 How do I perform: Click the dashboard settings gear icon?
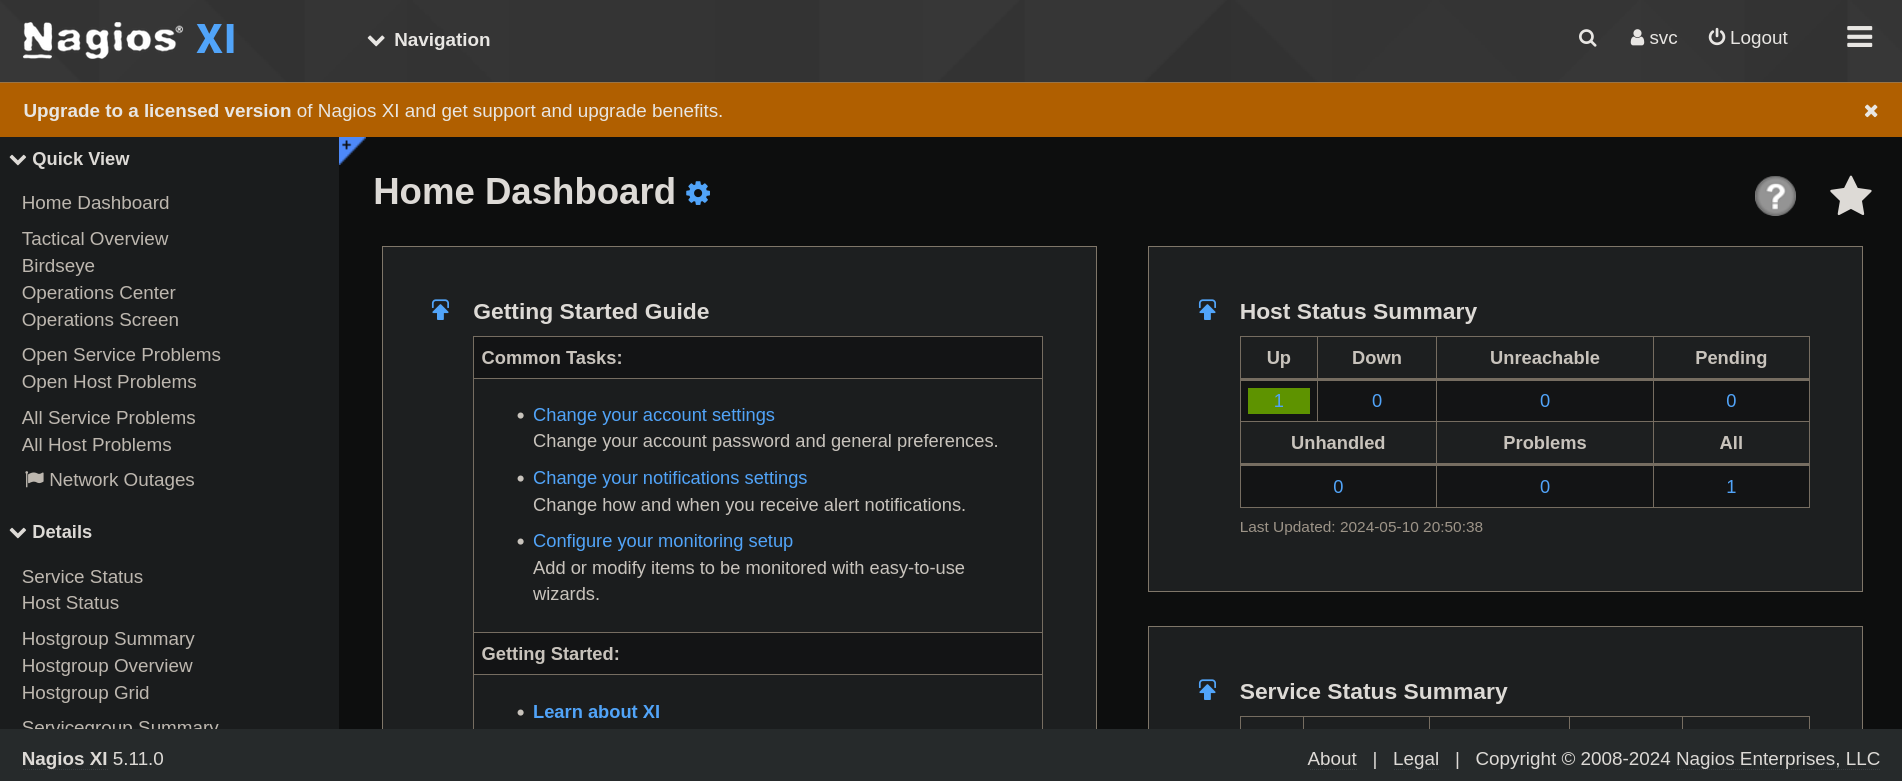coord(698,193)
